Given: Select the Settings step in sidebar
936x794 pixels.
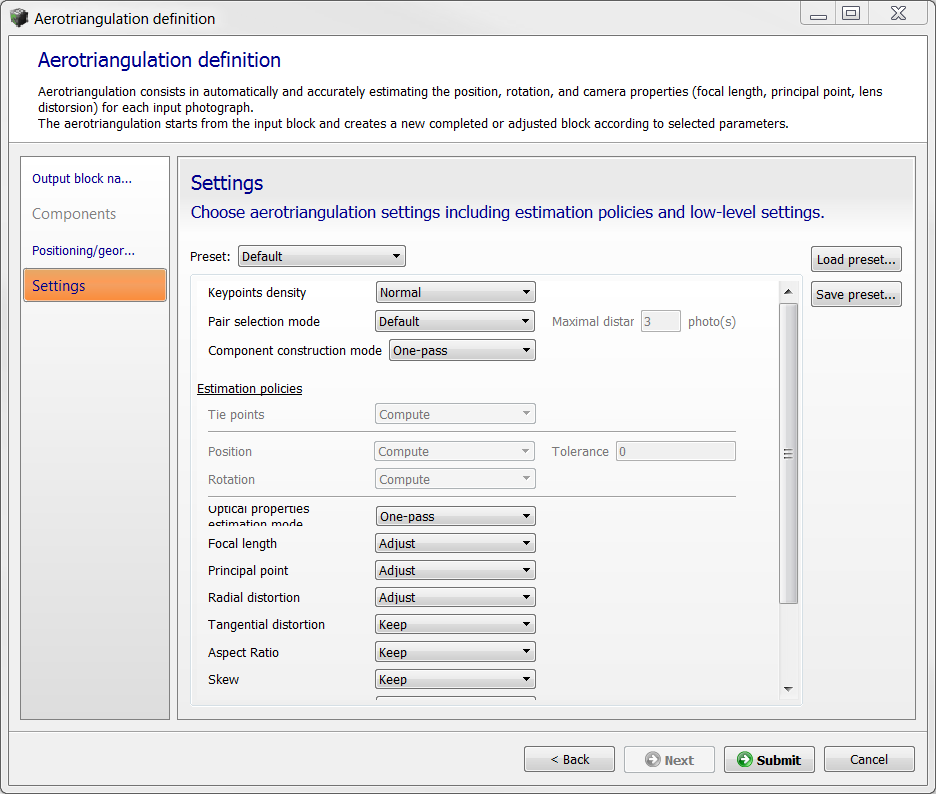Looking at the screenshot, I should click(x=94, y=286).
